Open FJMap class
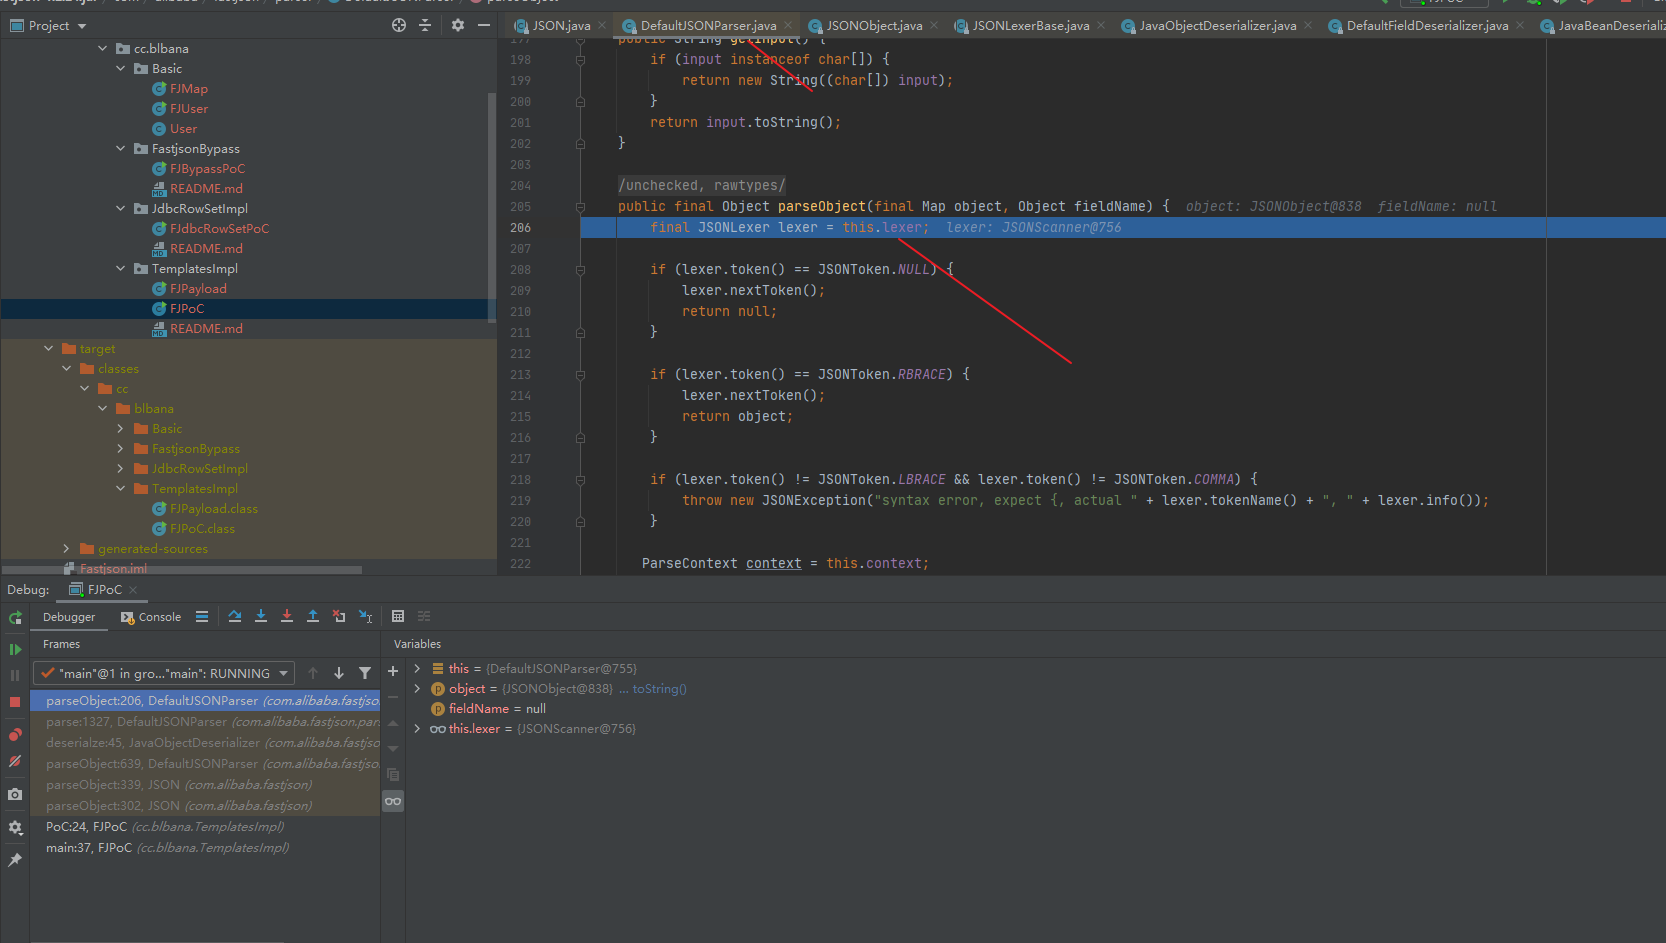 click(189, 88)
